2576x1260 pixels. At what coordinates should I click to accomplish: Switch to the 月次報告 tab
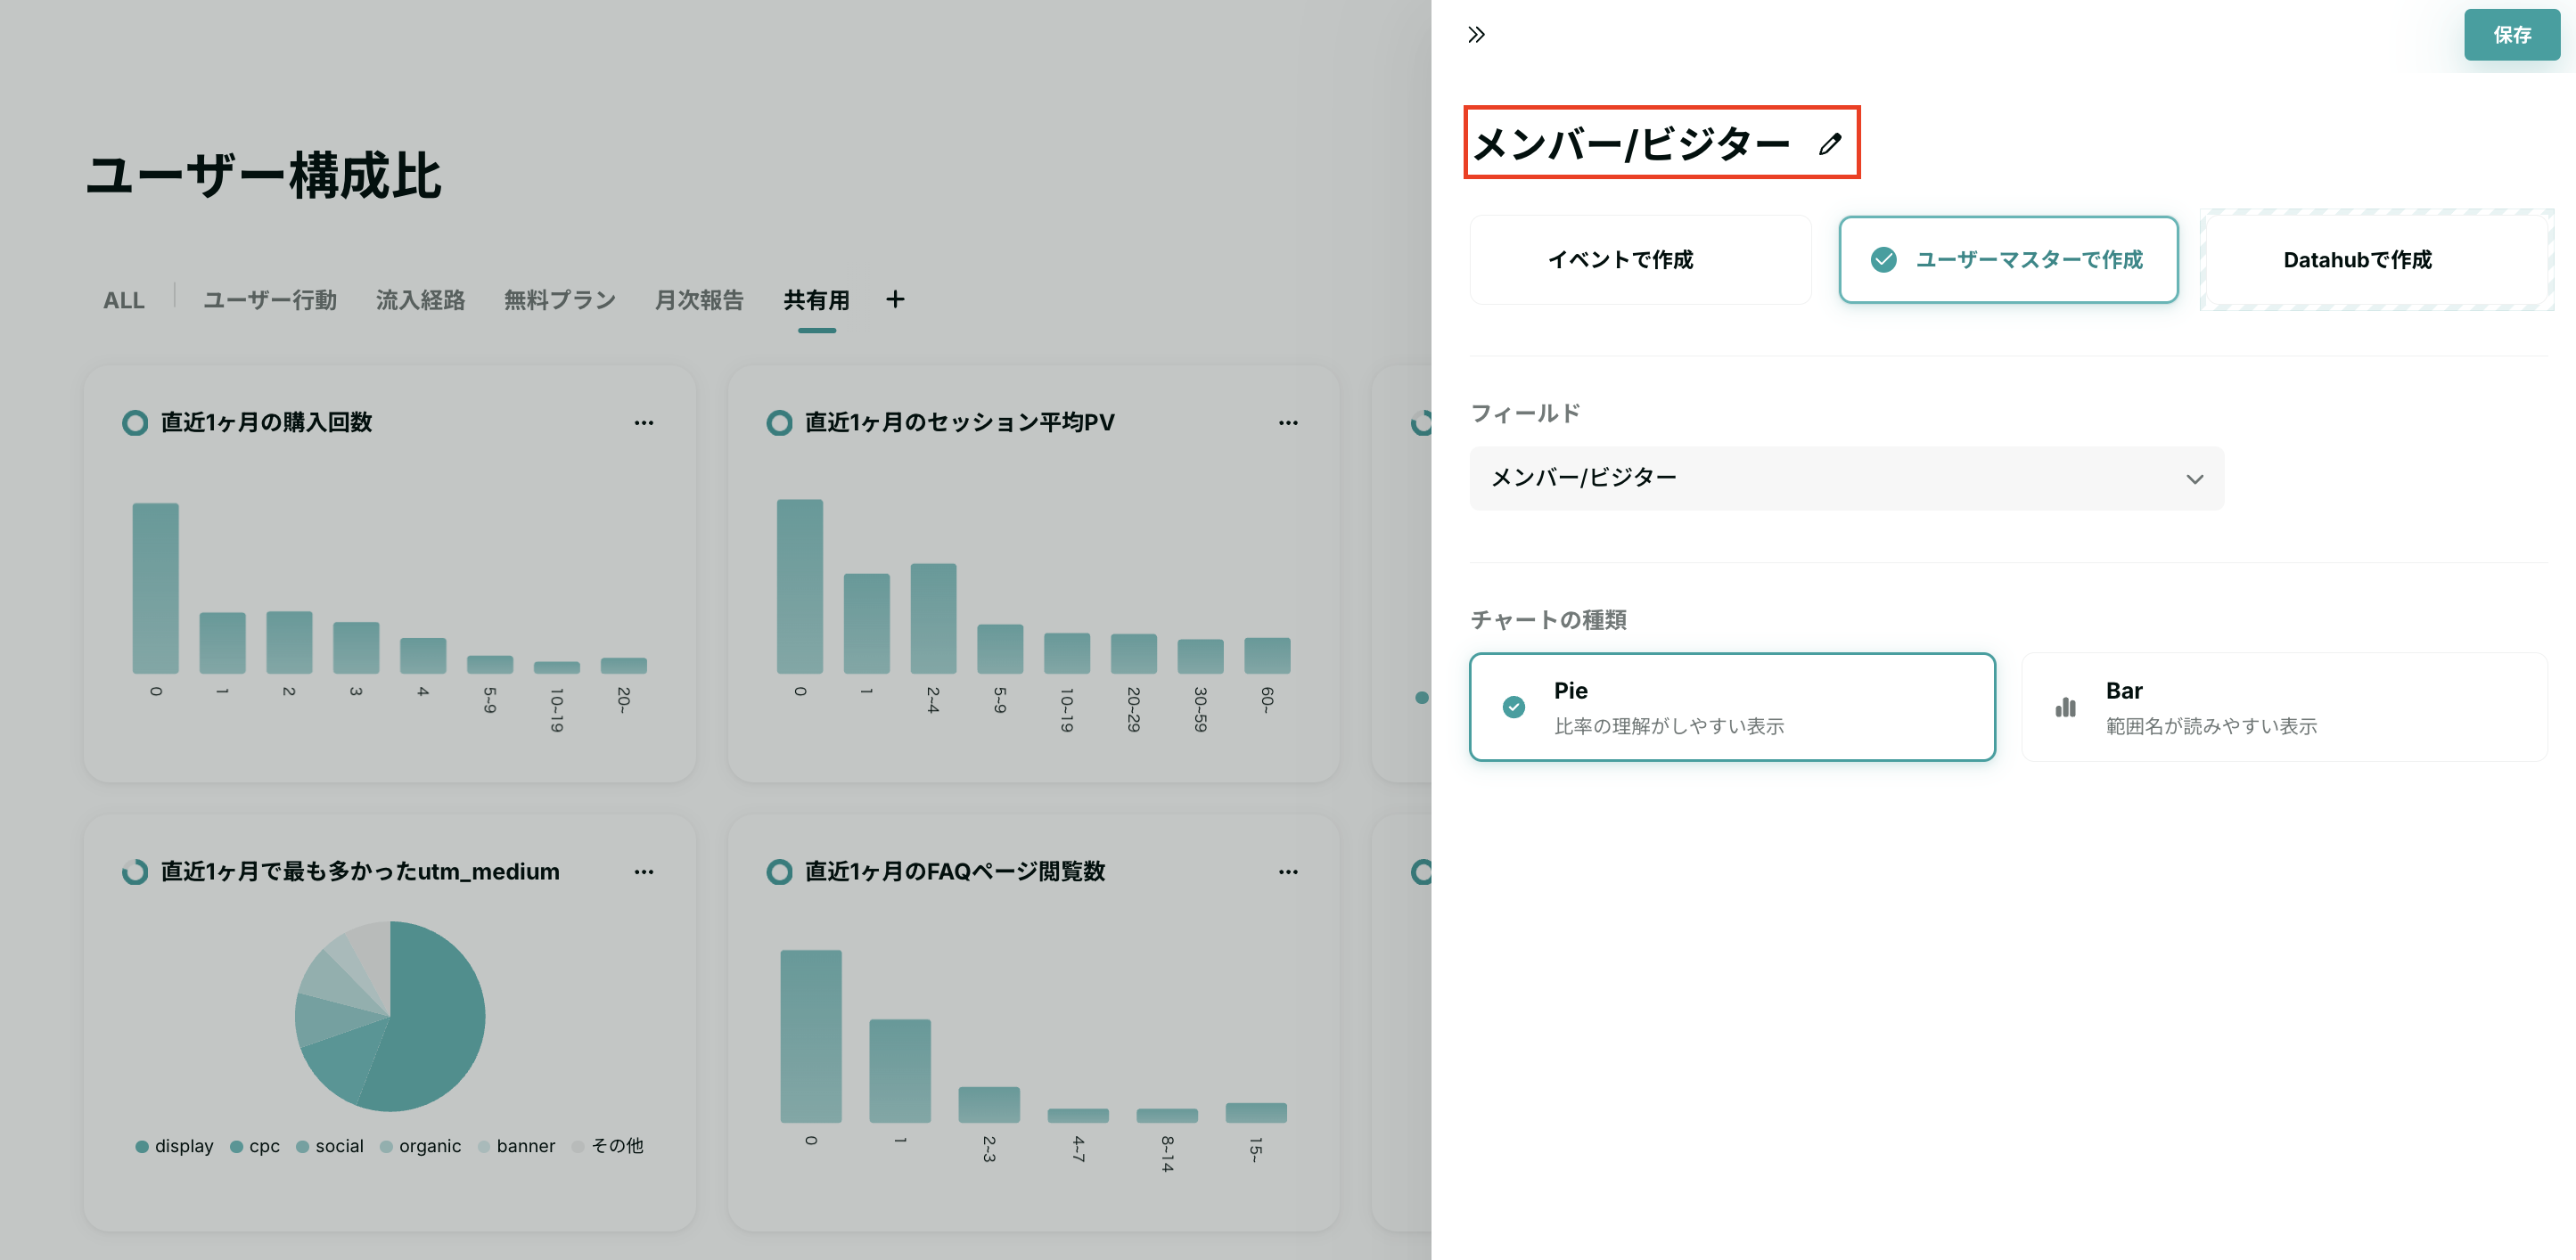tap(699, 300)
